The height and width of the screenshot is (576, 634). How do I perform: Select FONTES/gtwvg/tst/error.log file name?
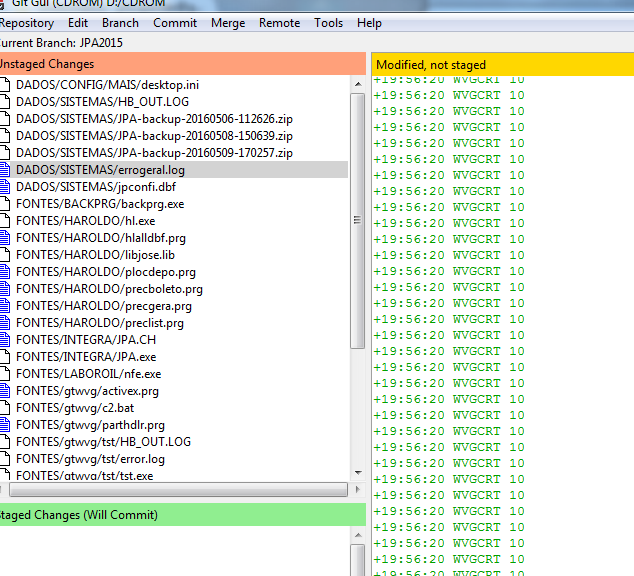[91, 459]
